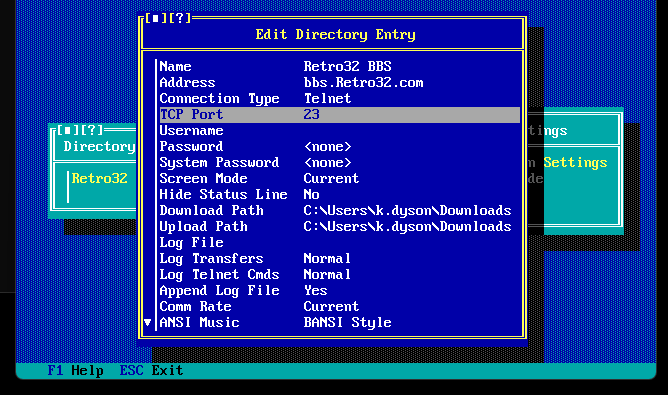Screen dimensions: 668x395
Task: Select the Settings item in right window
Action: [575, 163]
